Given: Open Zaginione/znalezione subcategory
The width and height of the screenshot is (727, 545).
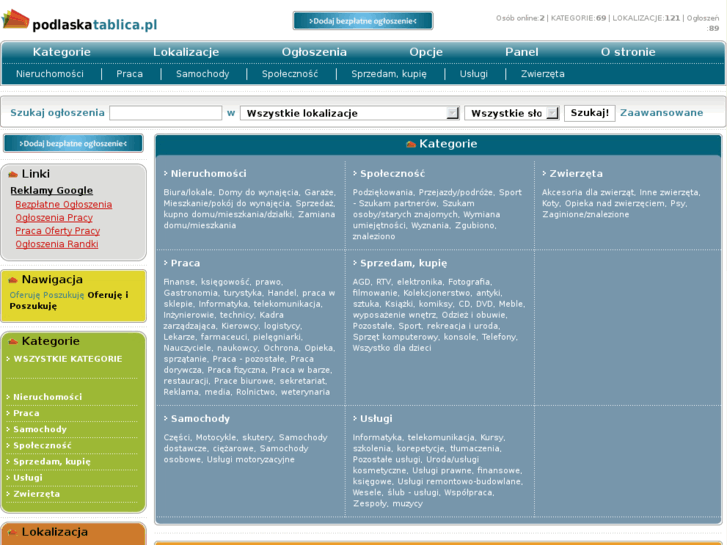Looking at the screenshot, I should tap(585, 214).
